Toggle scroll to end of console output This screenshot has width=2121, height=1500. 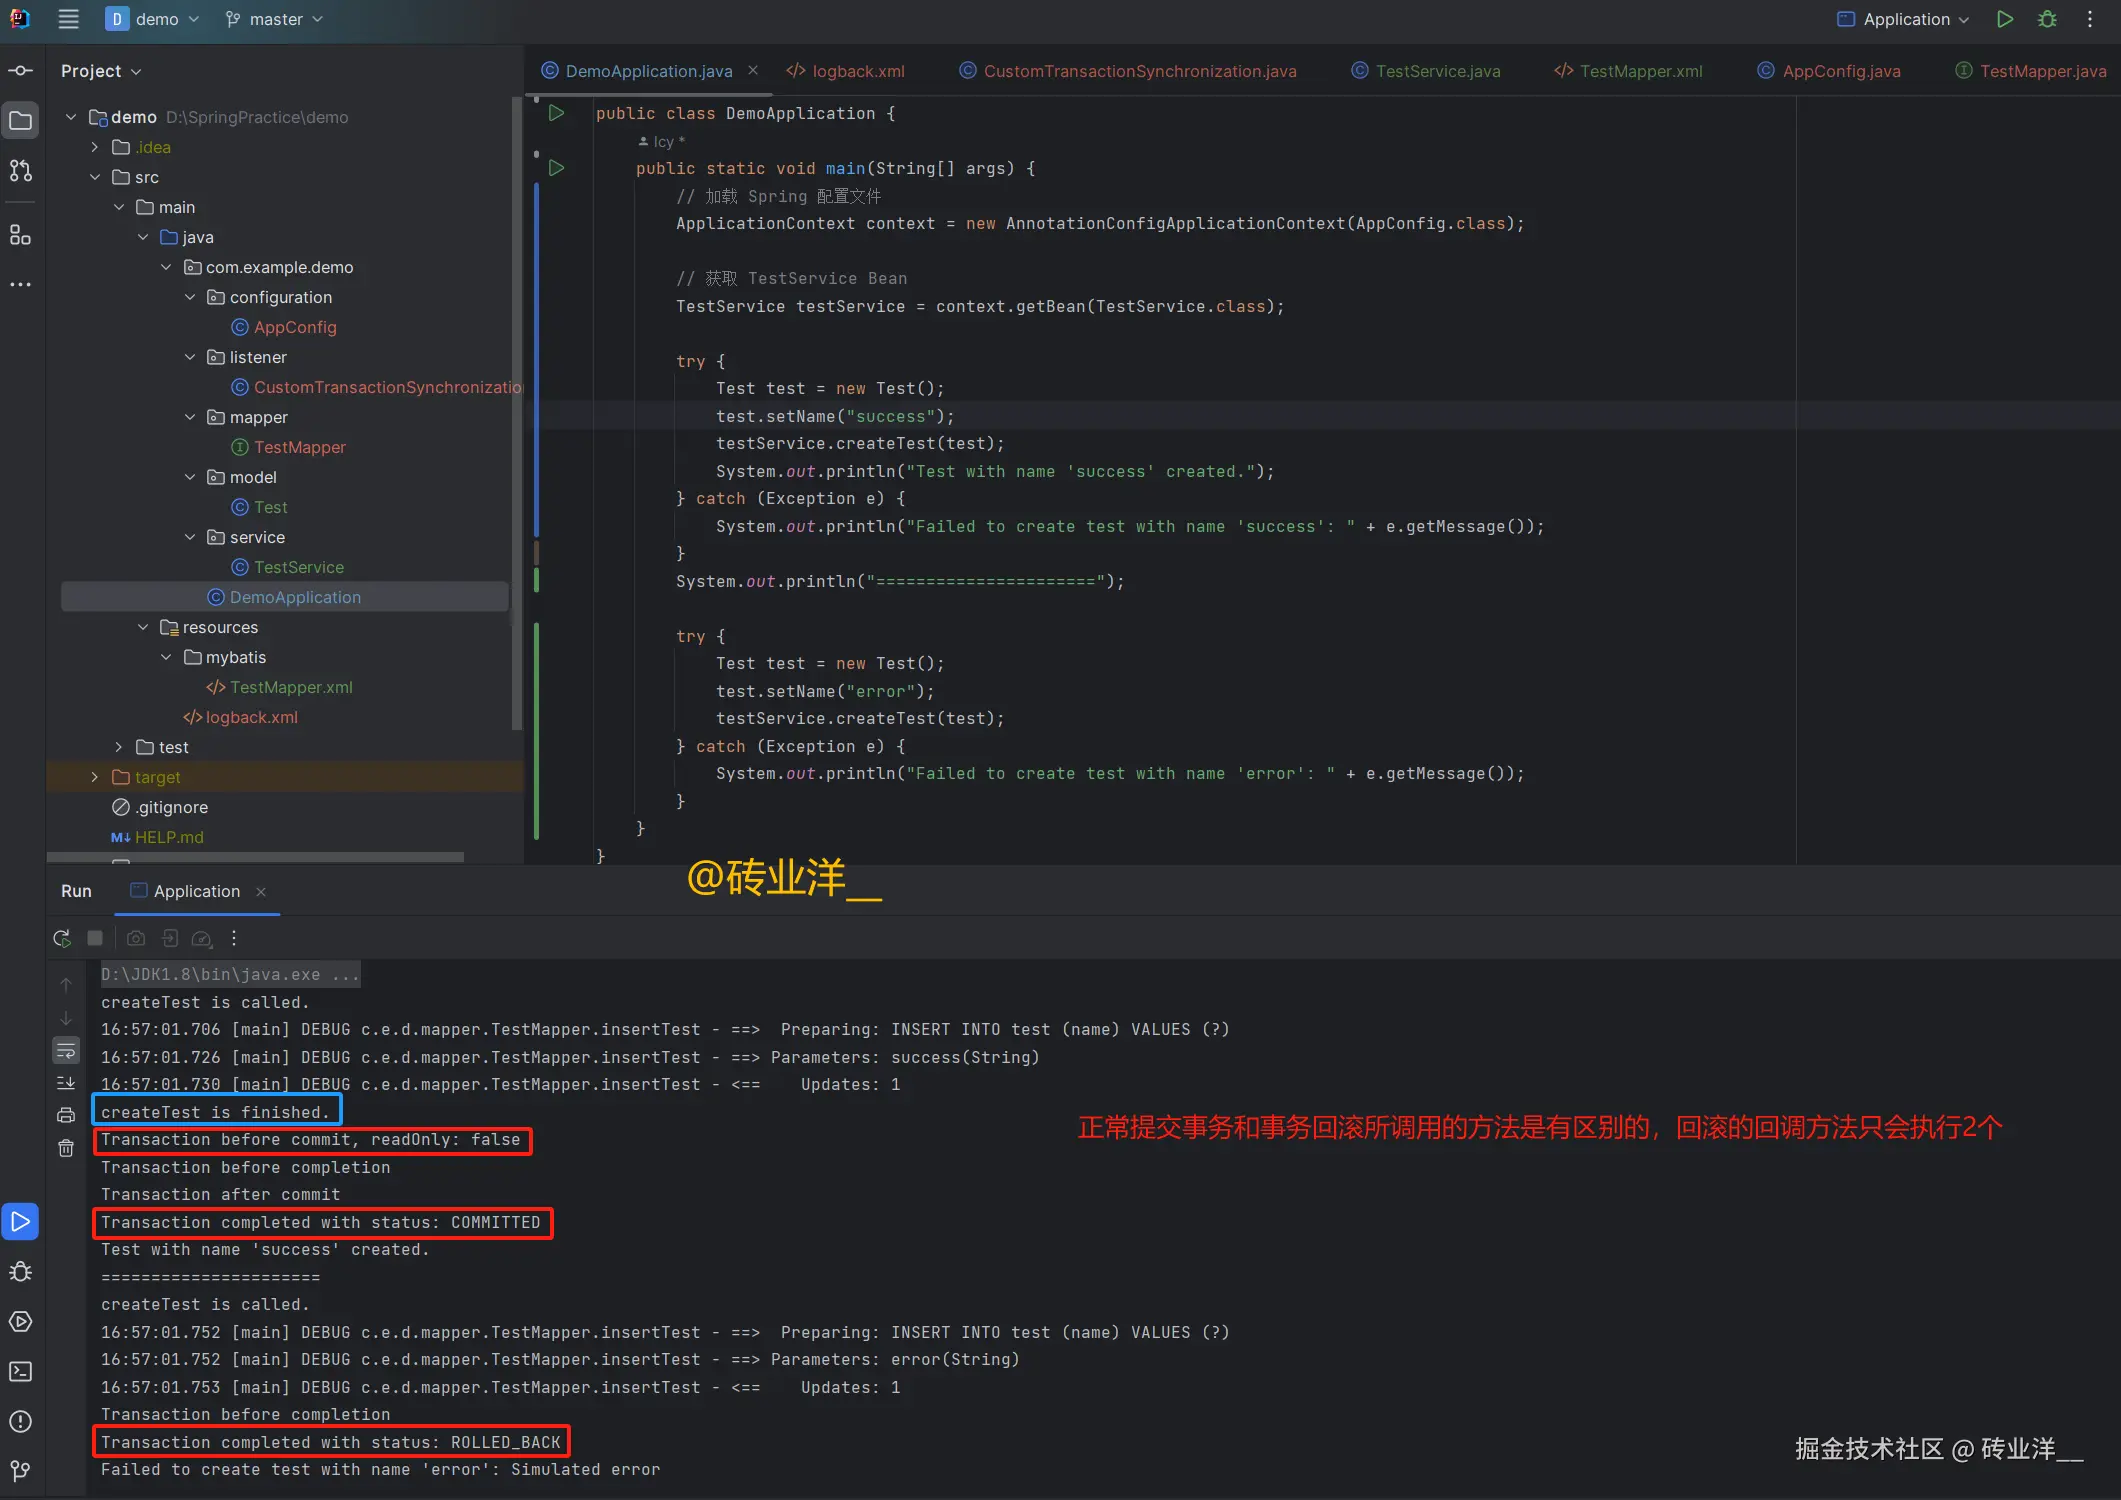(x=66, y=1083)
